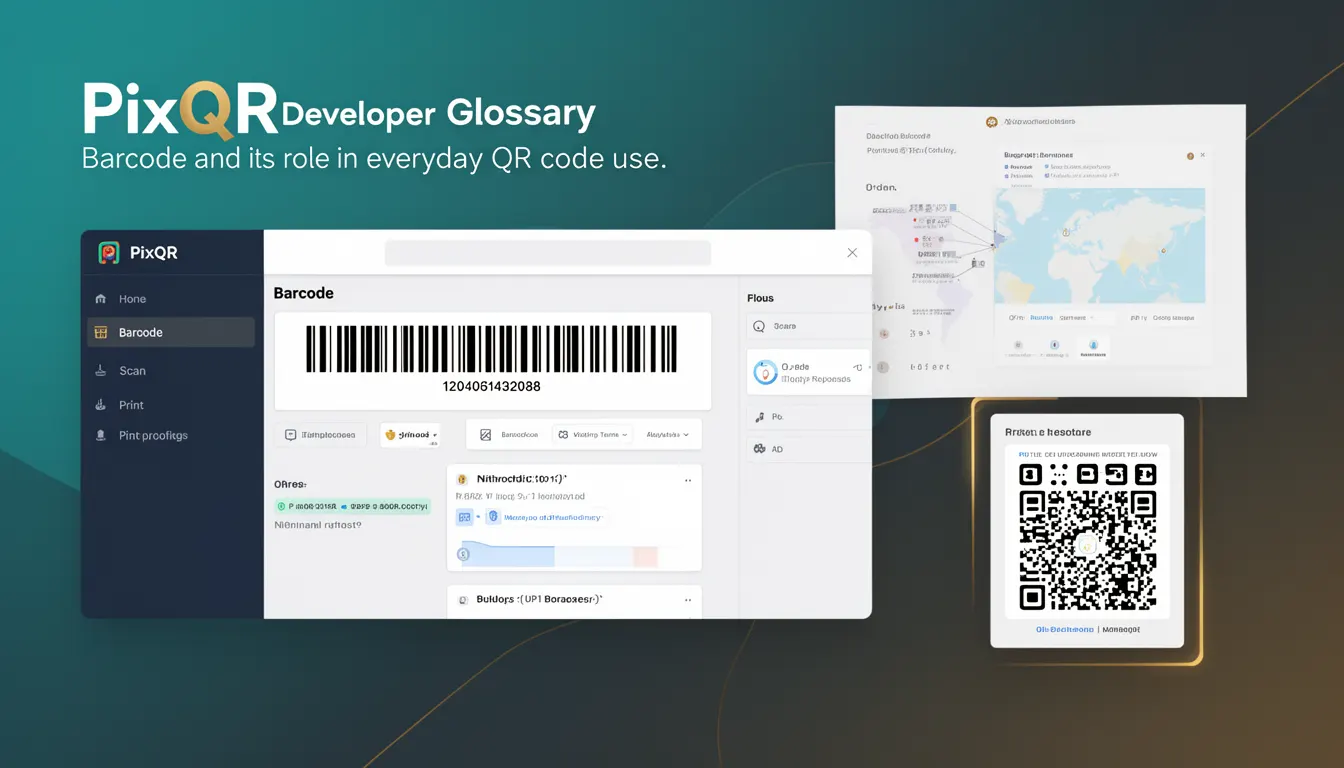Click the green status badge on left
The width and height of the screenshot is (1344, 768).
coord(352,507)
